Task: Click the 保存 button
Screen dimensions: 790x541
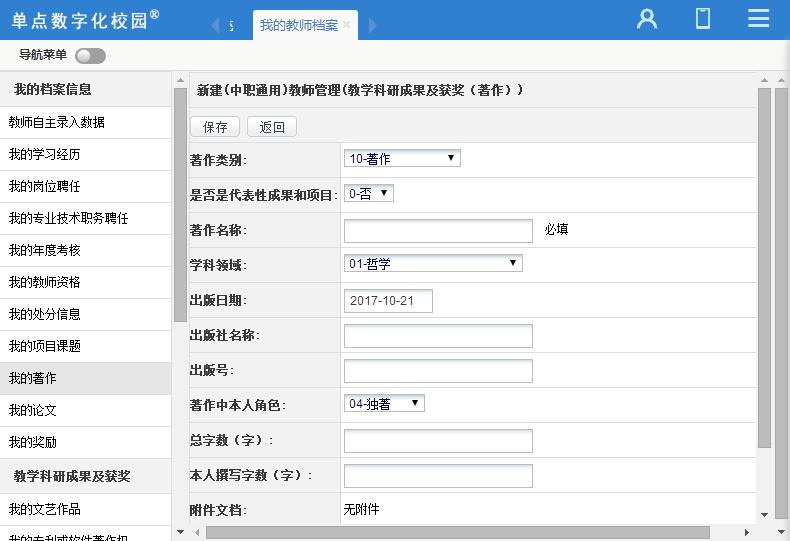Action: click(x=215, y=127)
